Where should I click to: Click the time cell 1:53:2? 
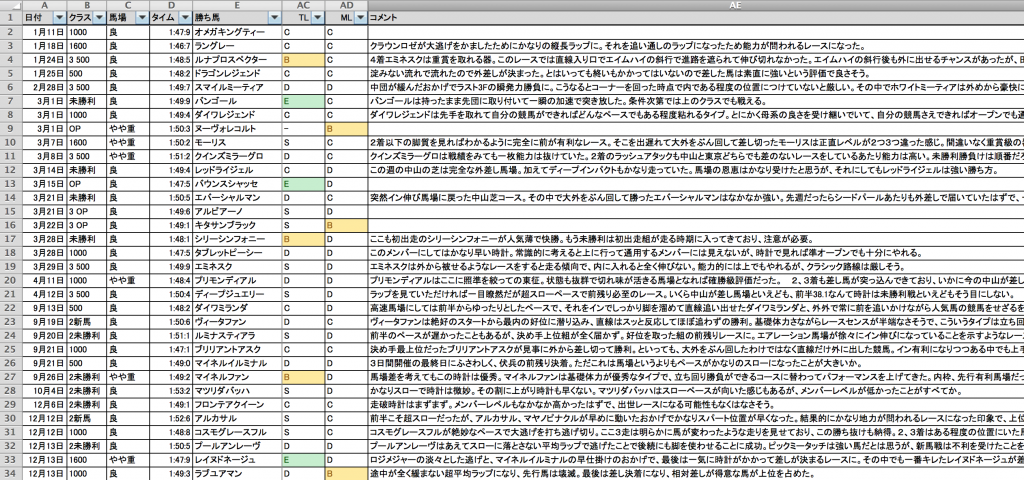tap(171, 391)
